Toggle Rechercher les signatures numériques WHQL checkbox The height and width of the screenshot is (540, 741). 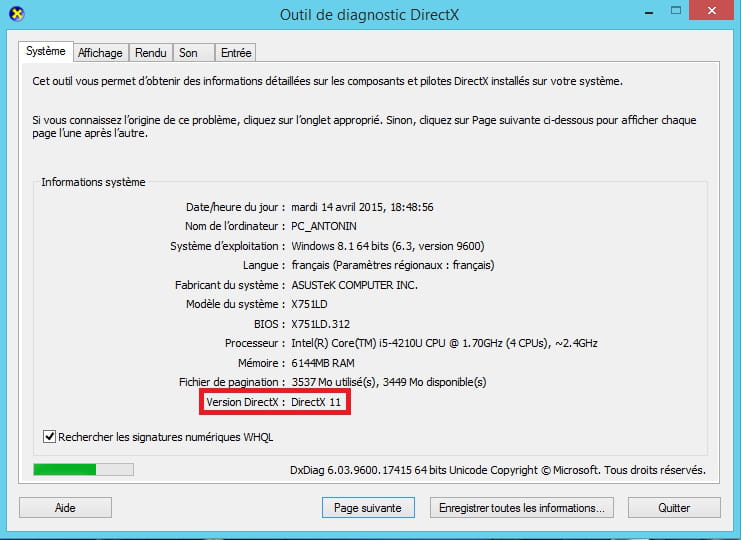49,437
